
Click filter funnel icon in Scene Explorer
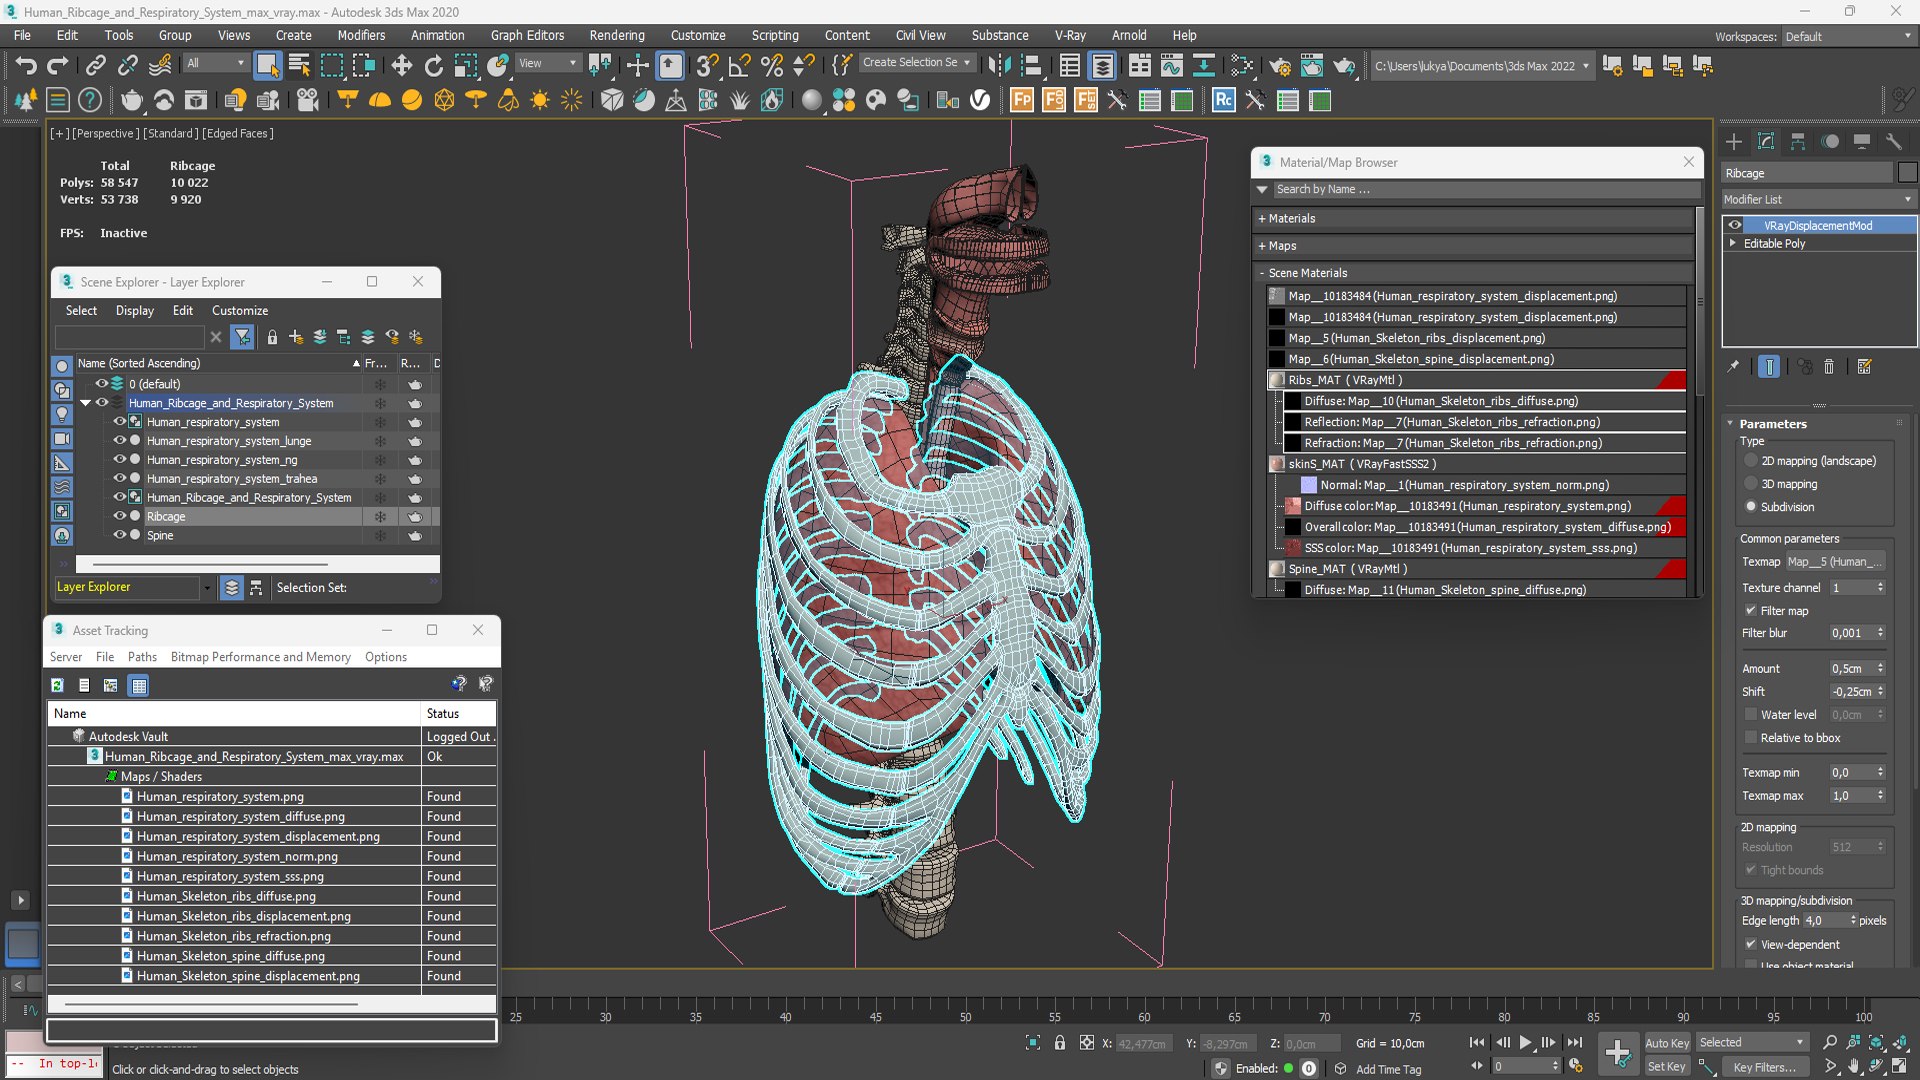tap(242, 337)
